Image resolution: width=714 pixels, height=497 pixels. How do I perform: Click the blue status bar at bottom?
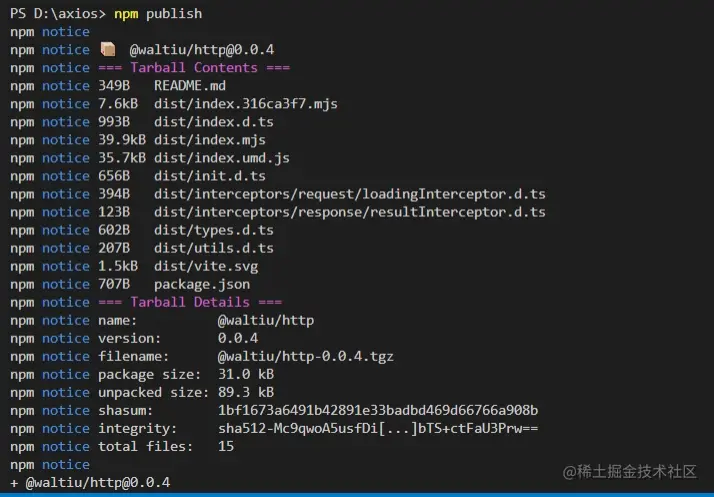(x=357, y=495)
